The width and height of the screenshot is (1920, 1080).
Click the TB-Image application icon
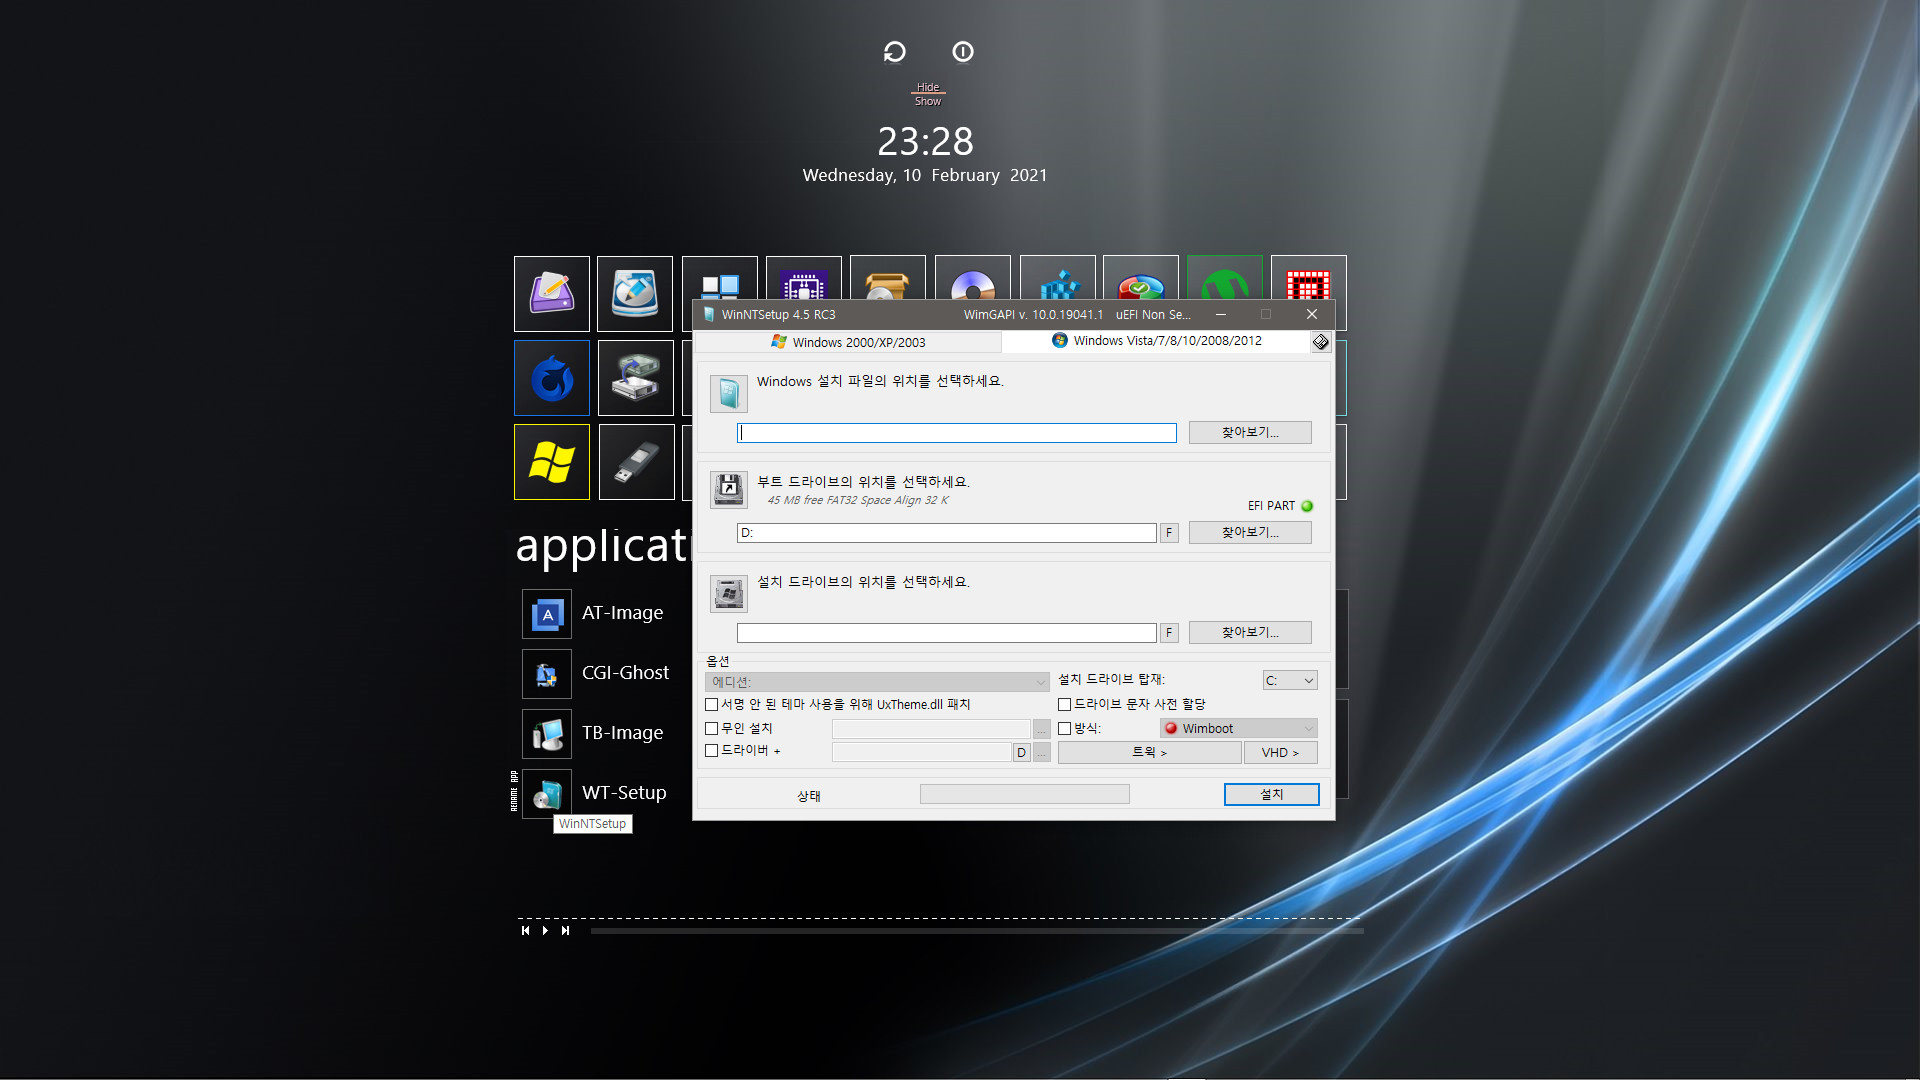pyautogui.click(x=547, y=734)
